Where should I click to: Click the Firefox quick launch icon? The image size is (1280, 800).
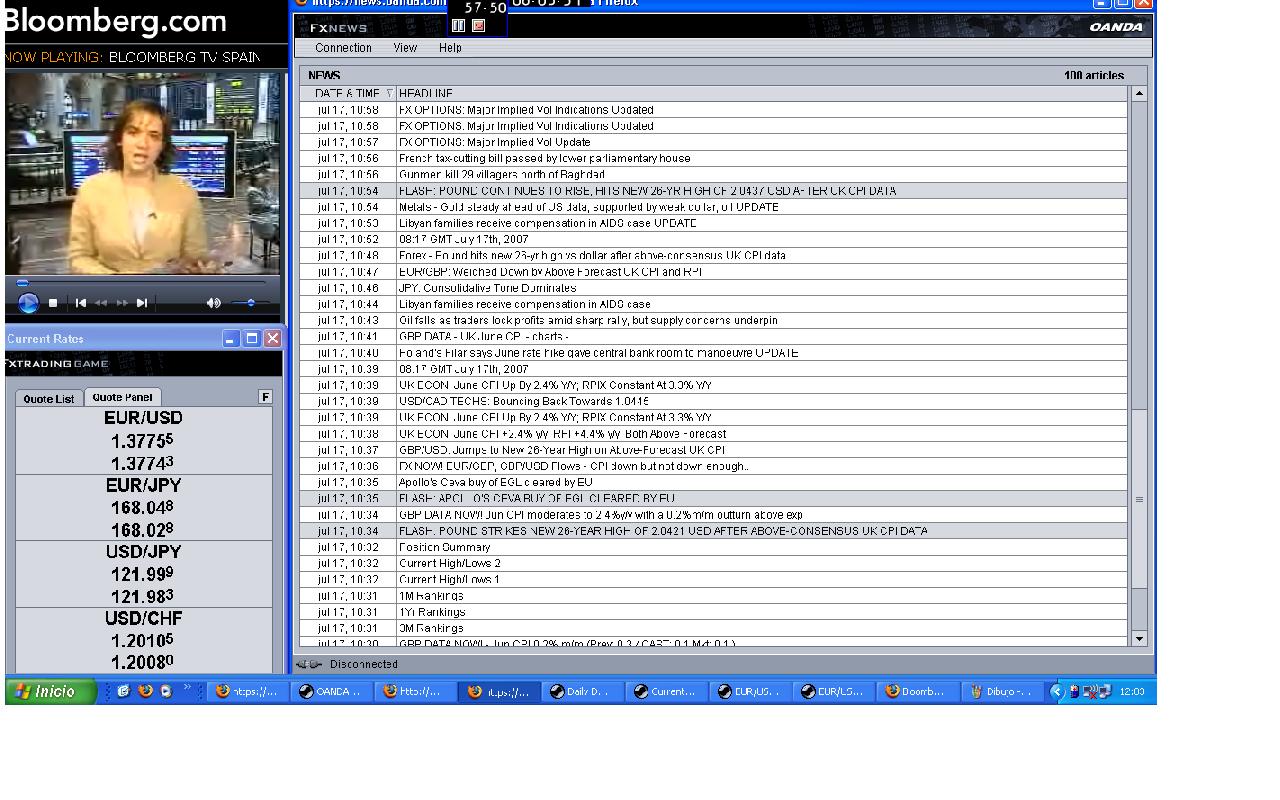coord(145,691)
